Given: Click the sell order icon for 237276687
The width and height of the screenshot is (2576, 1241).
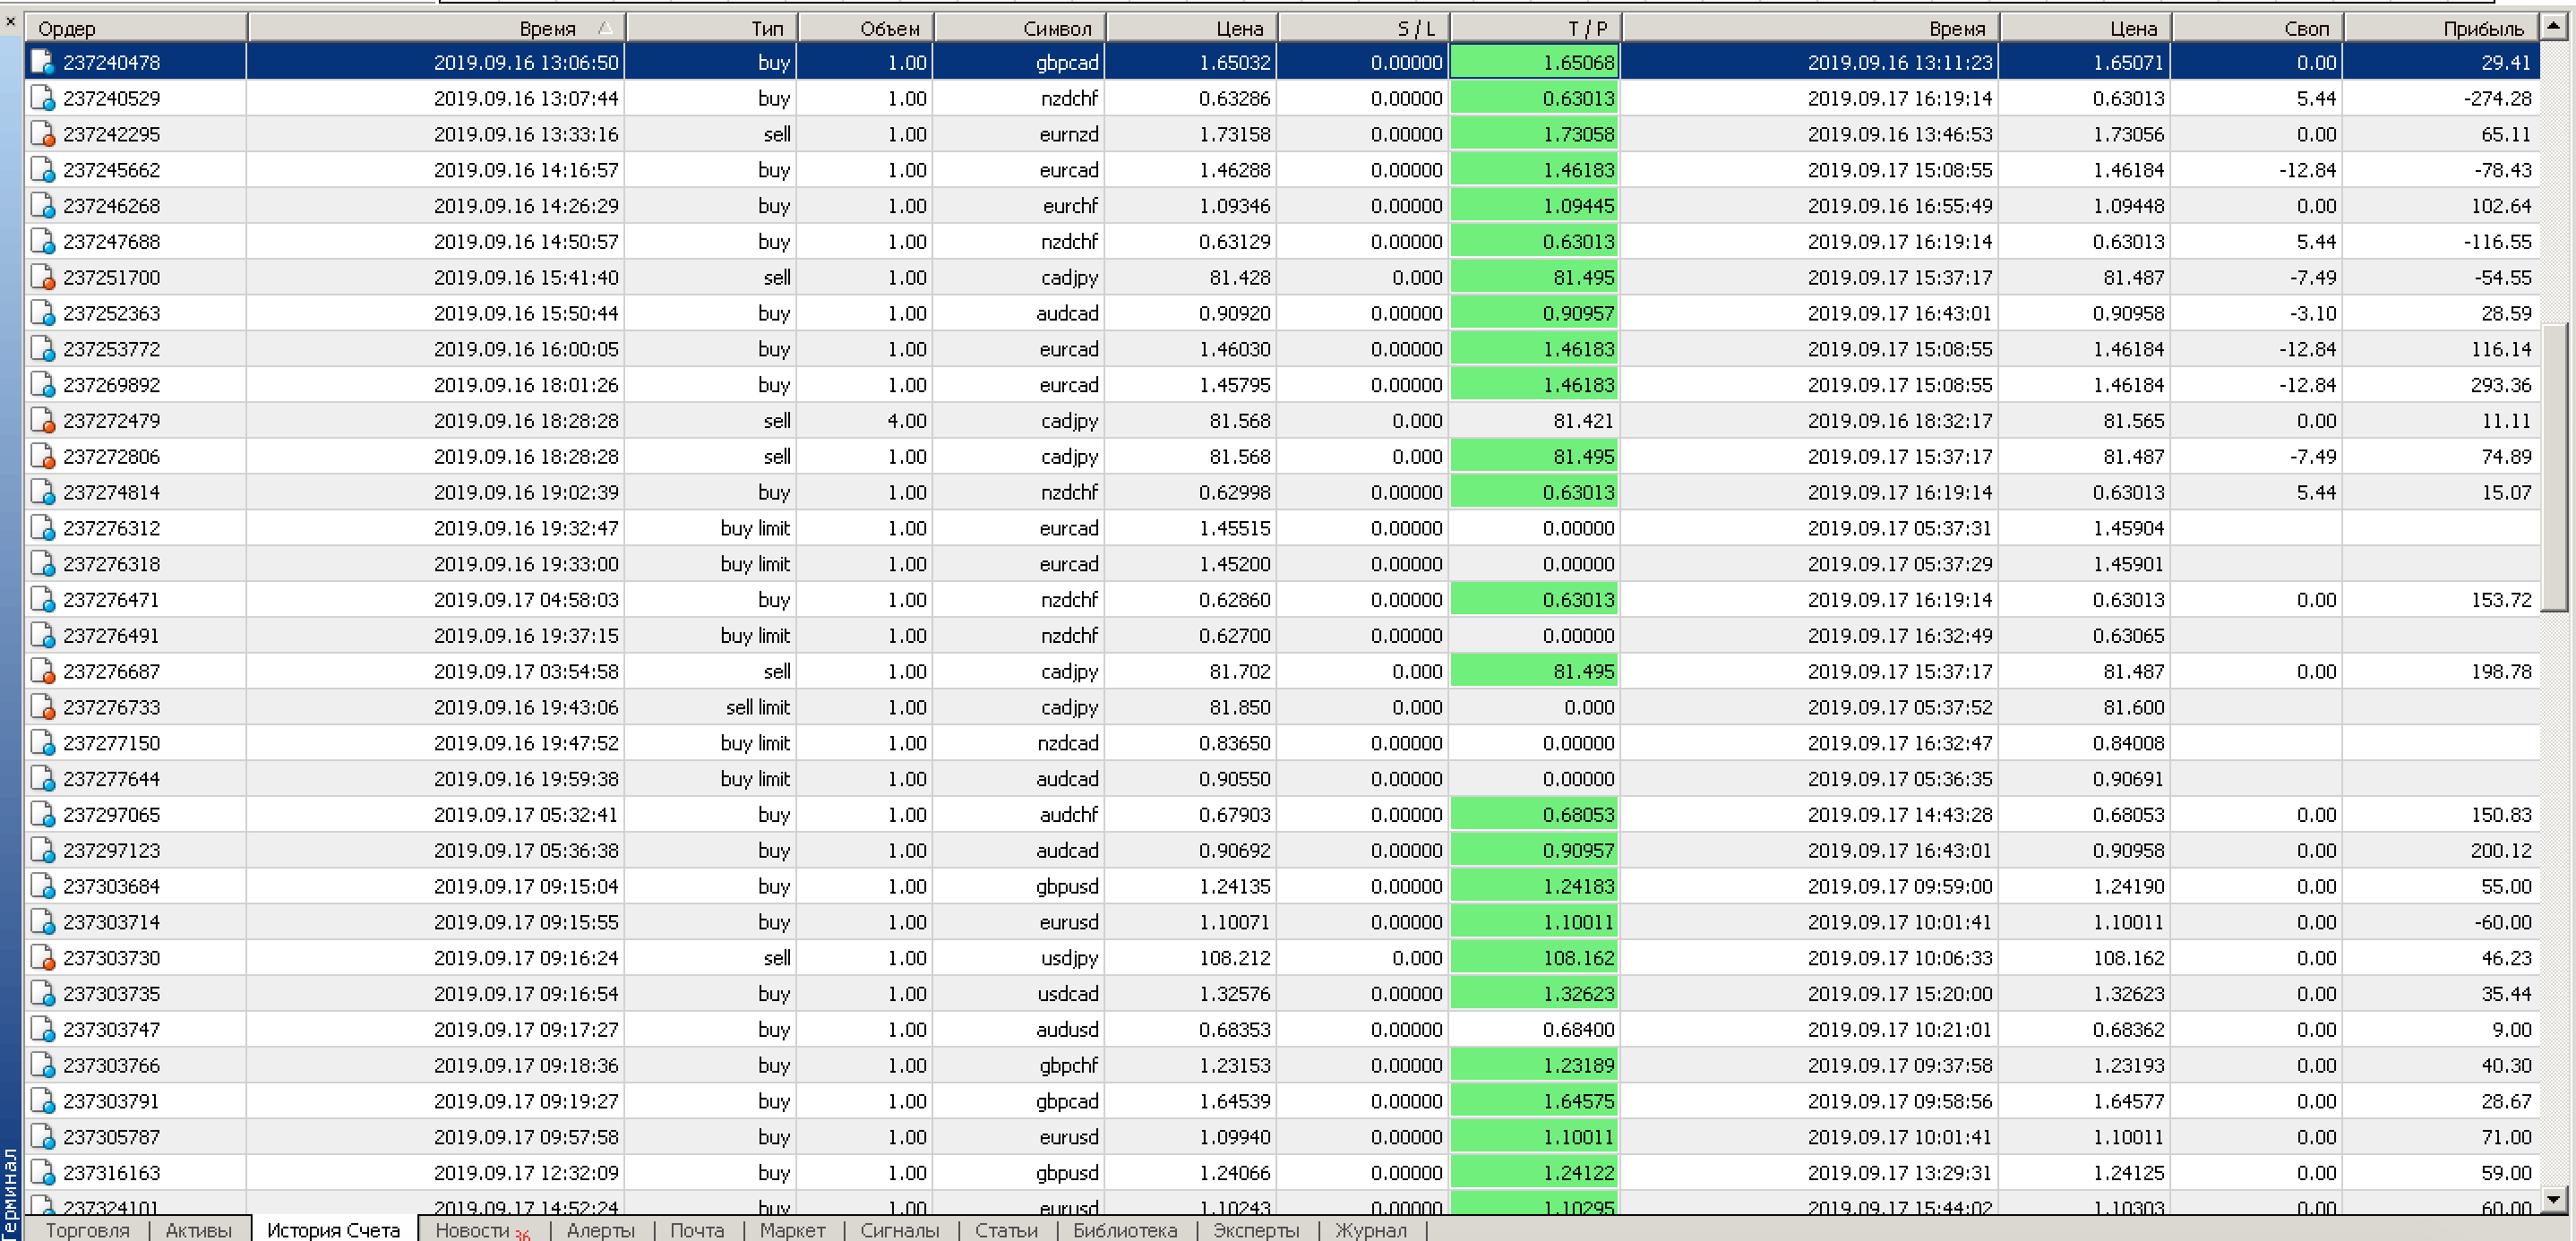Looking at the screenshot, I should [42, 672].
